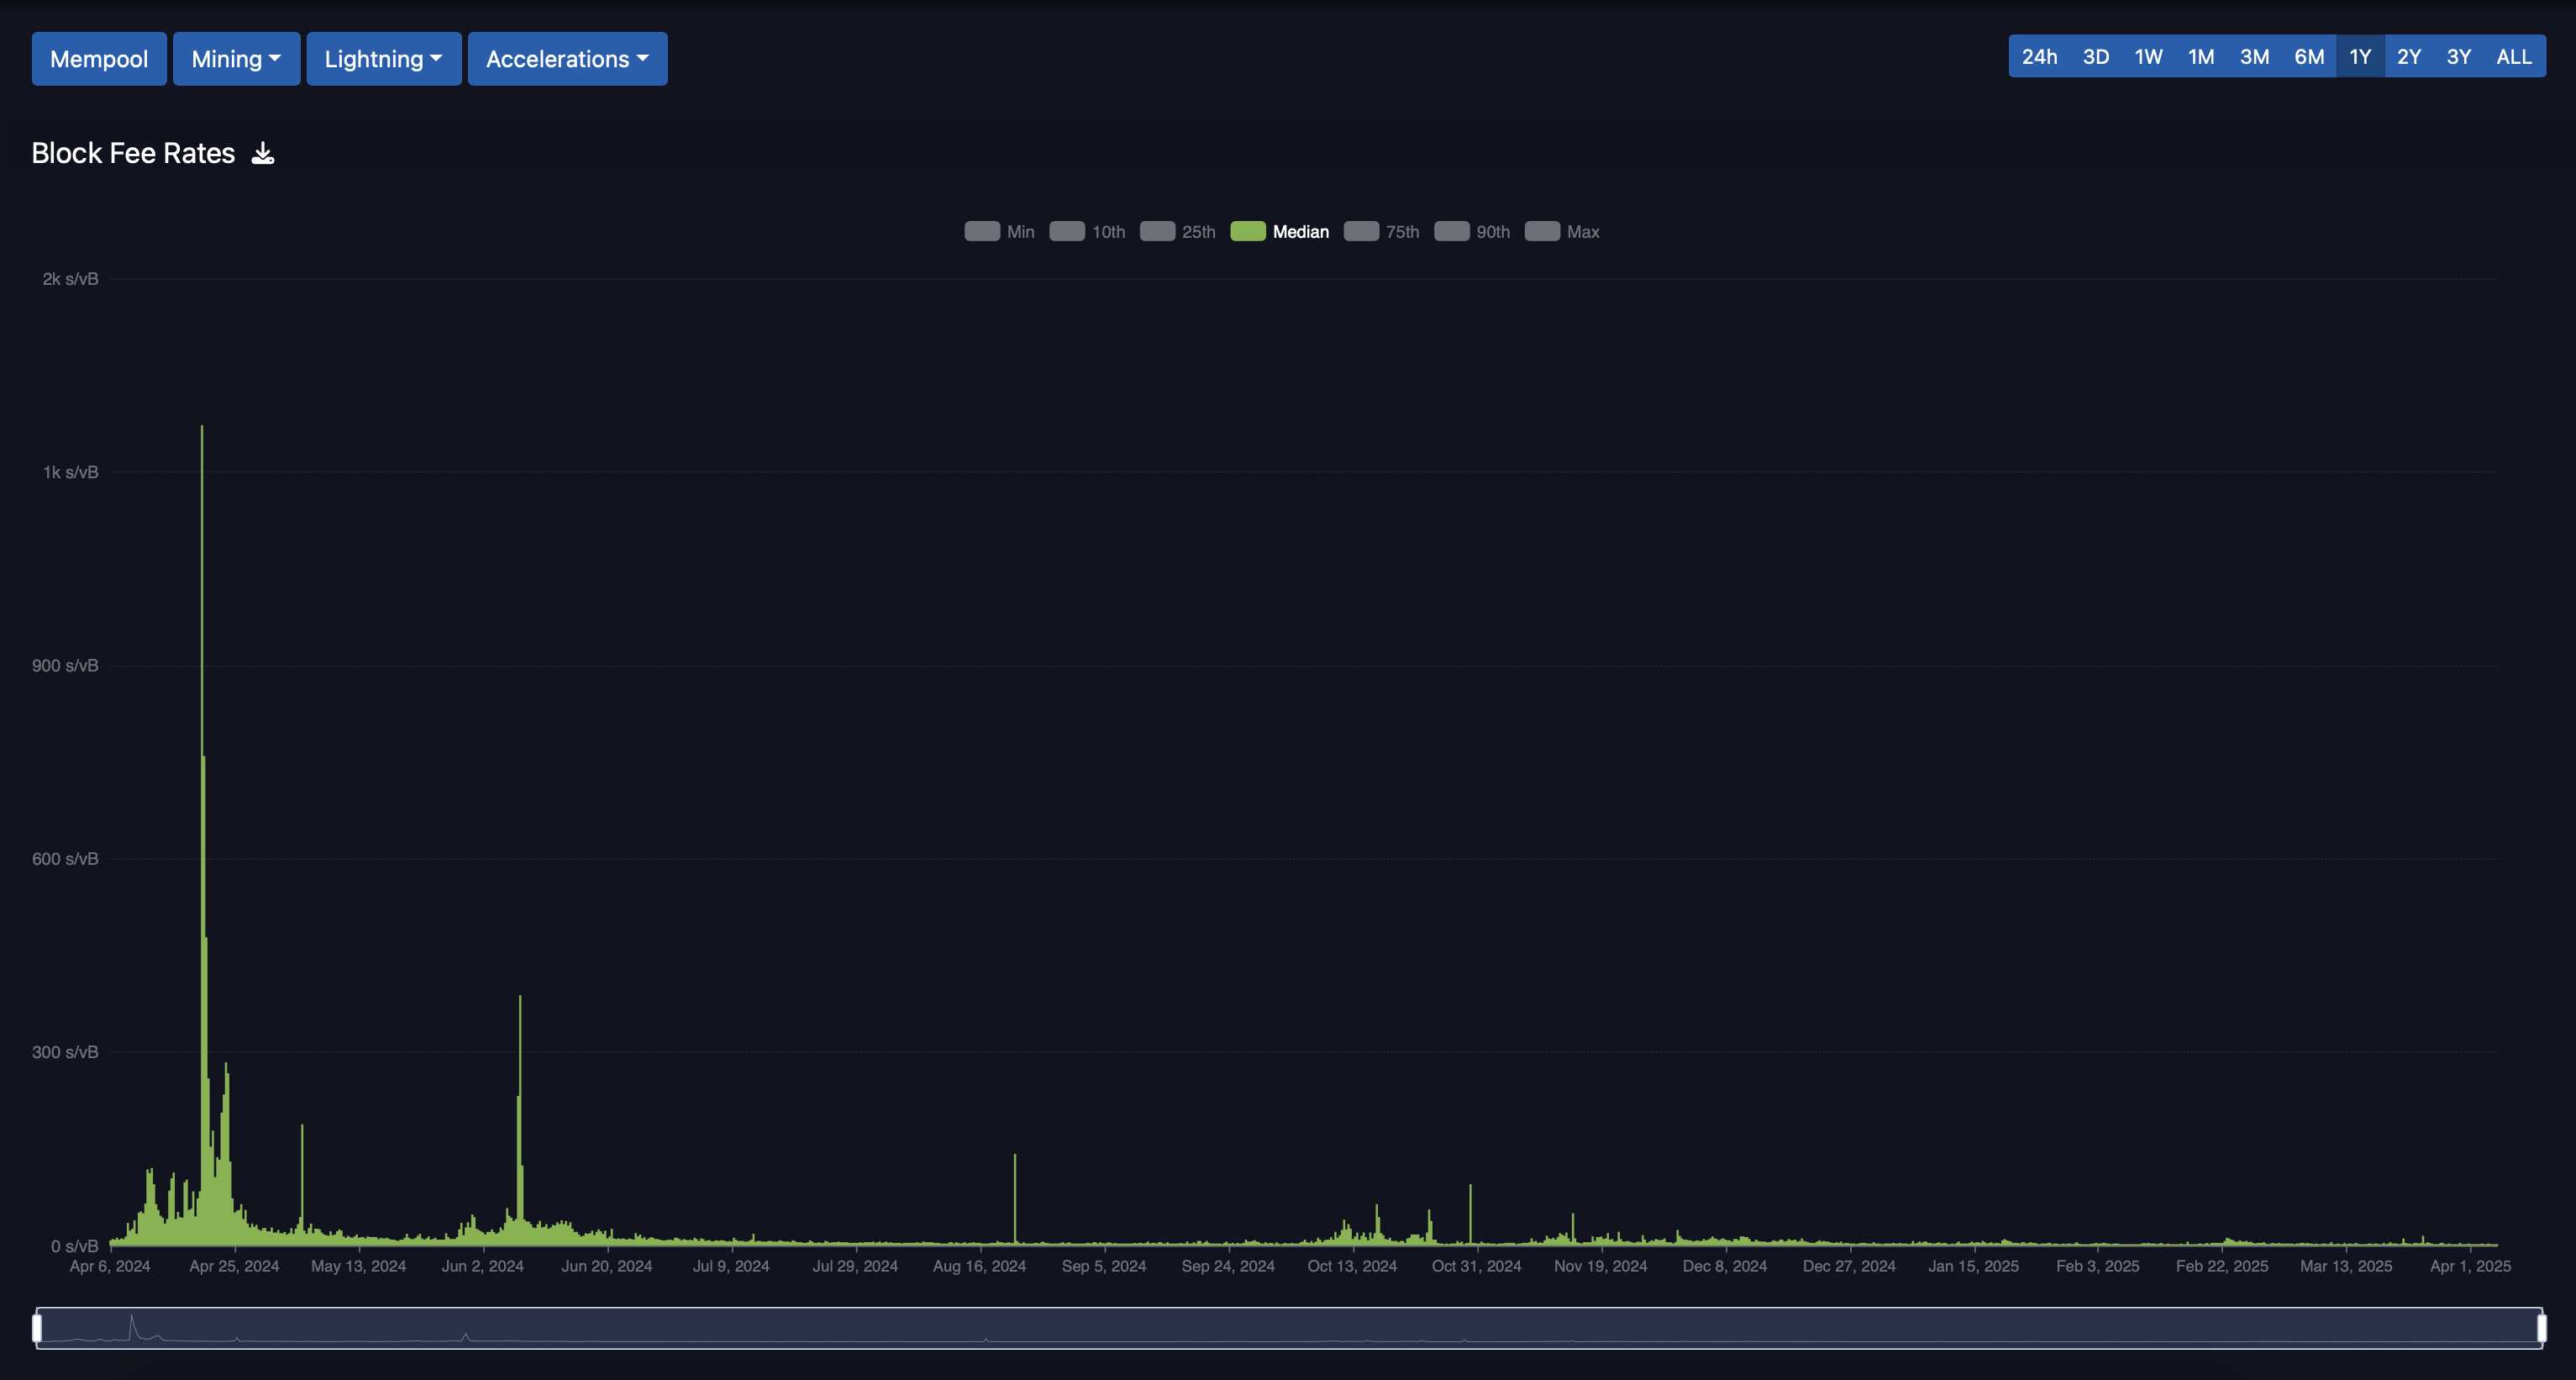The height and width of the screenshot is (1380, 2576).
Task: Click the '0 s/vB' axis label
Action: pyautogui.click(x=74, y=1246)
